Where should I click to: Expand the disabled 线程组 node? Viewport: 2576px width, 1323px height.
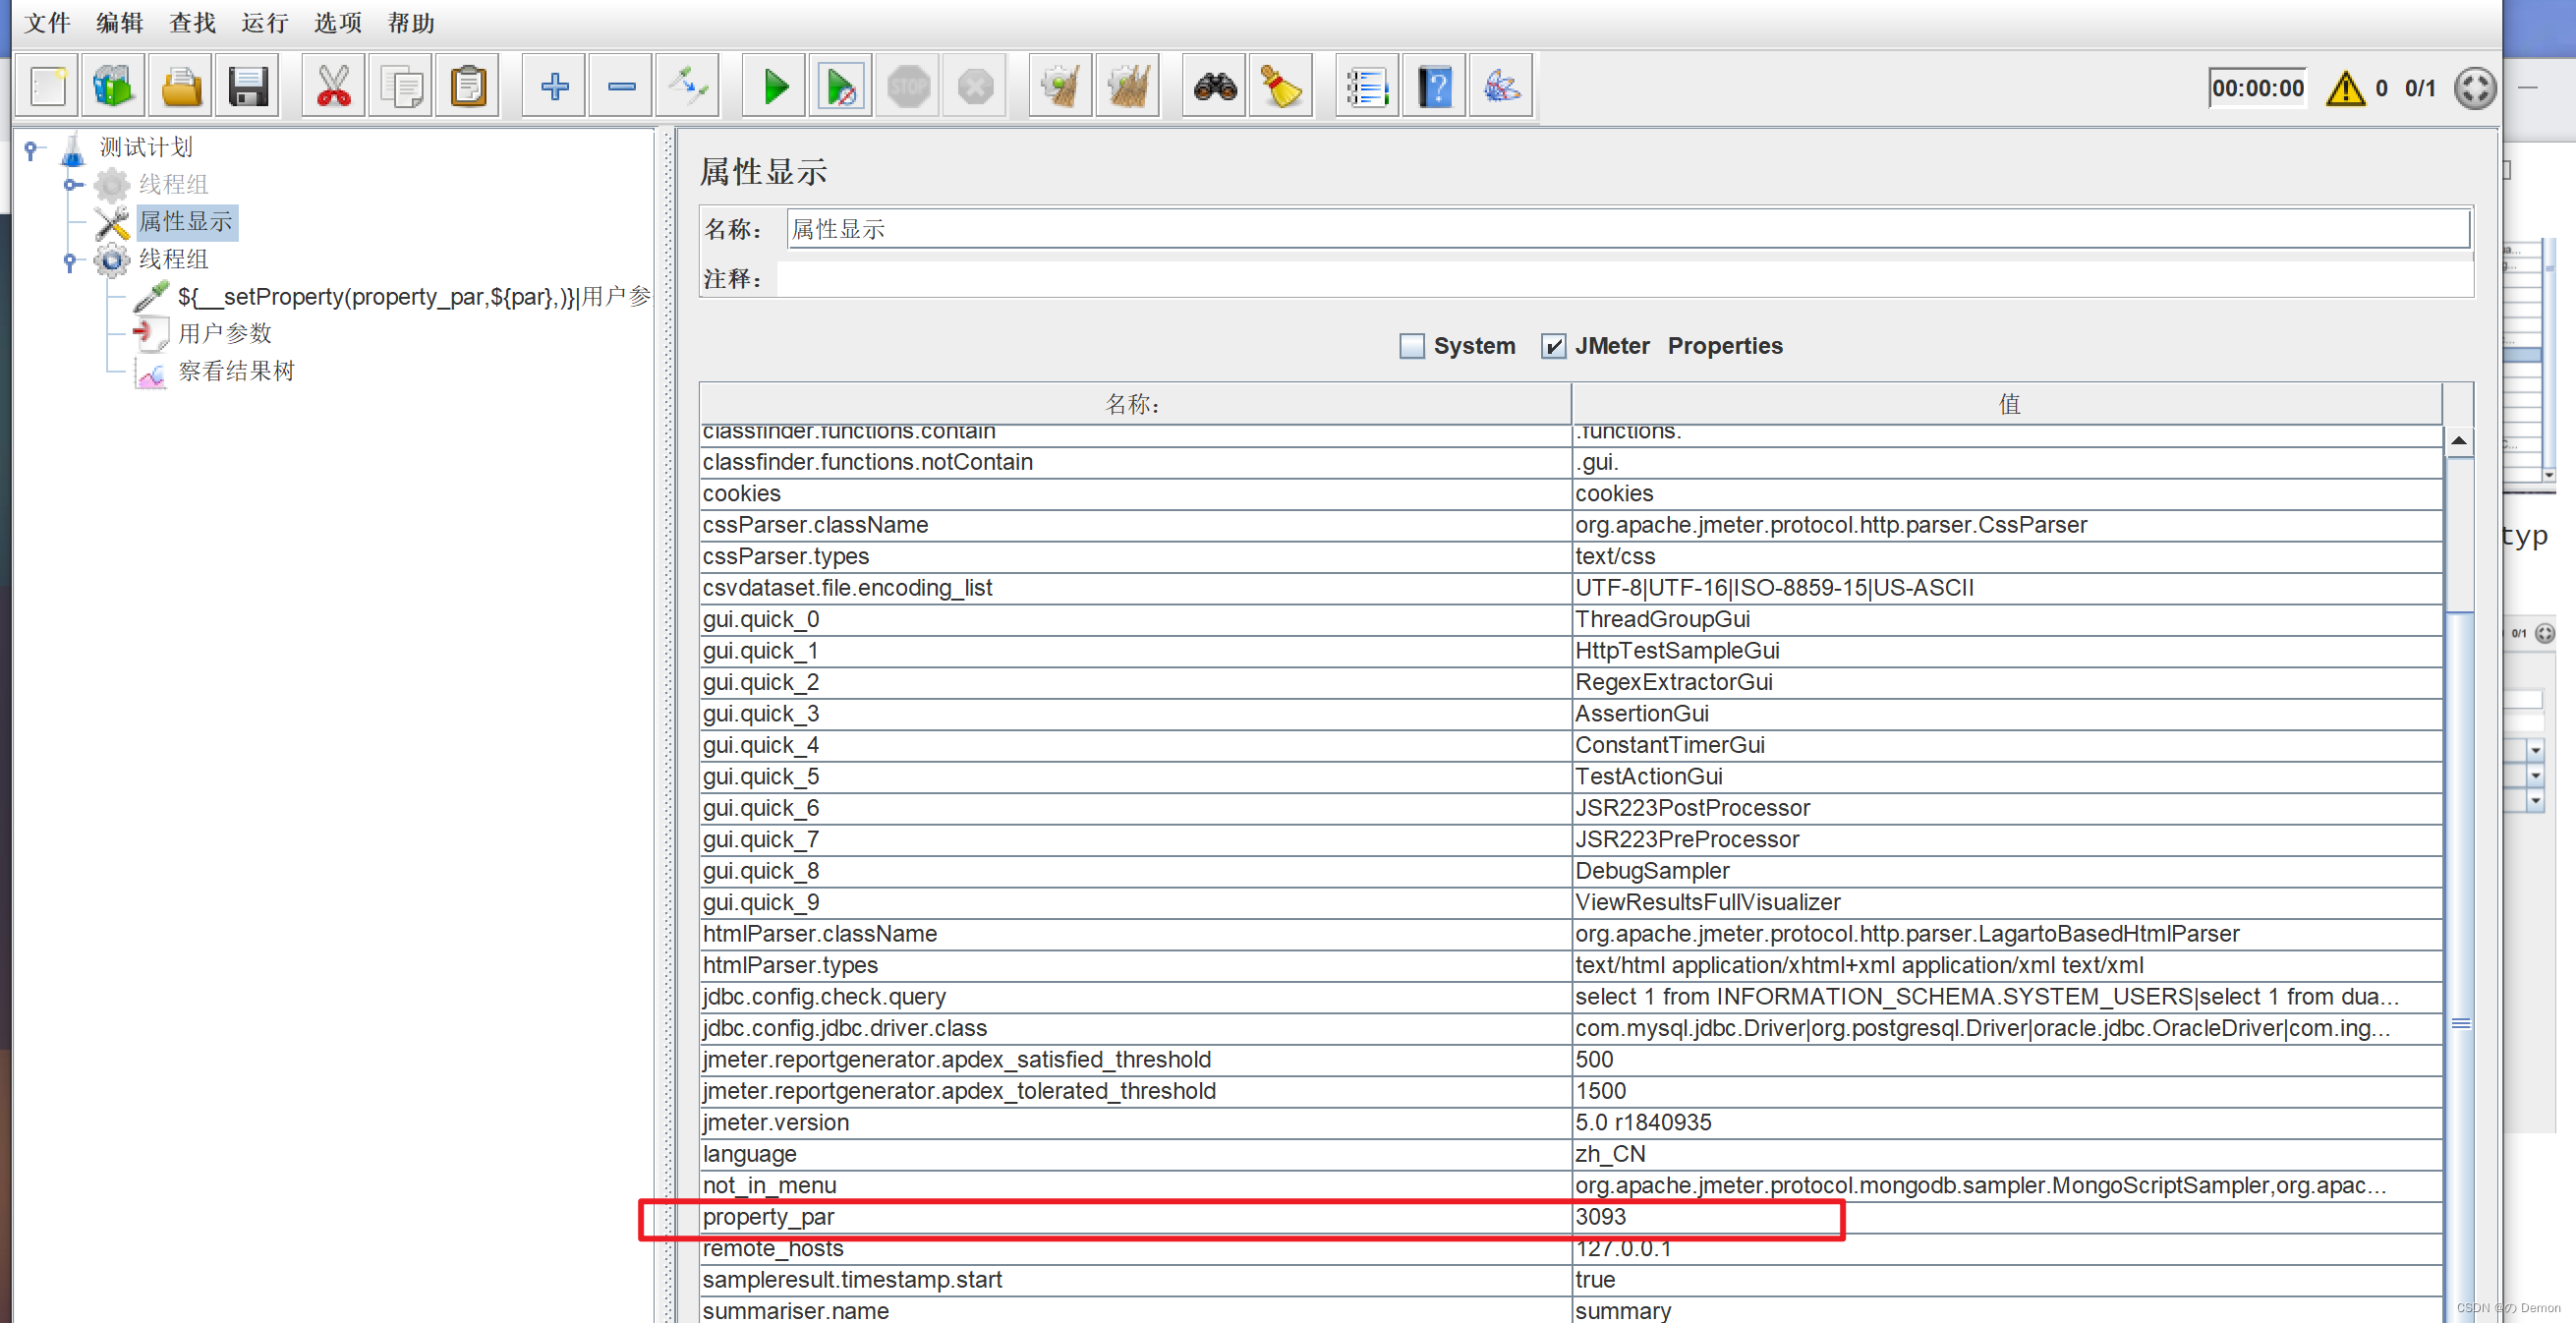[70, 185]
